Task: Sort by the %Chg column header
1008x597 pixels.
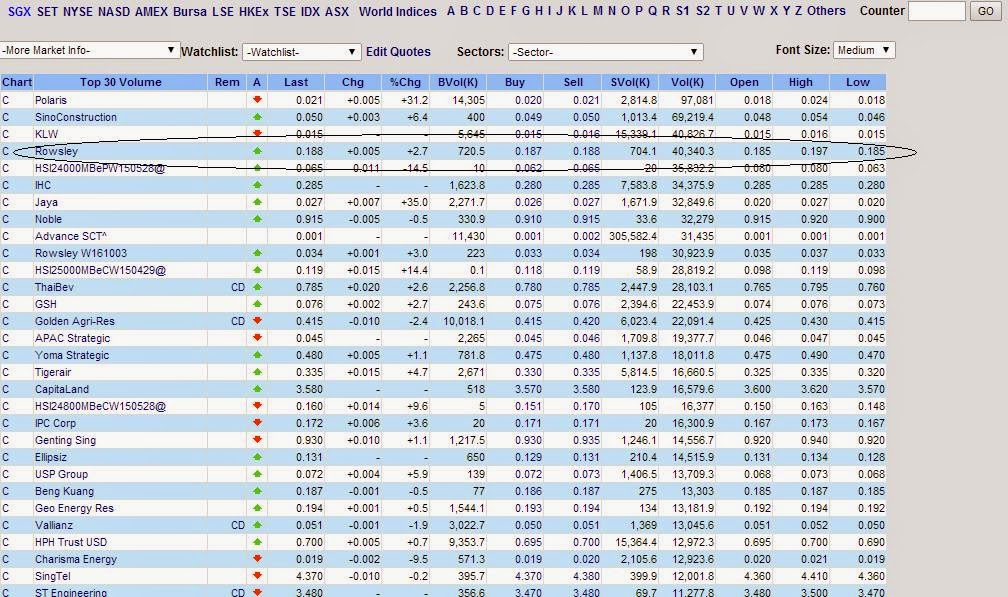Action: pos(405,82)
